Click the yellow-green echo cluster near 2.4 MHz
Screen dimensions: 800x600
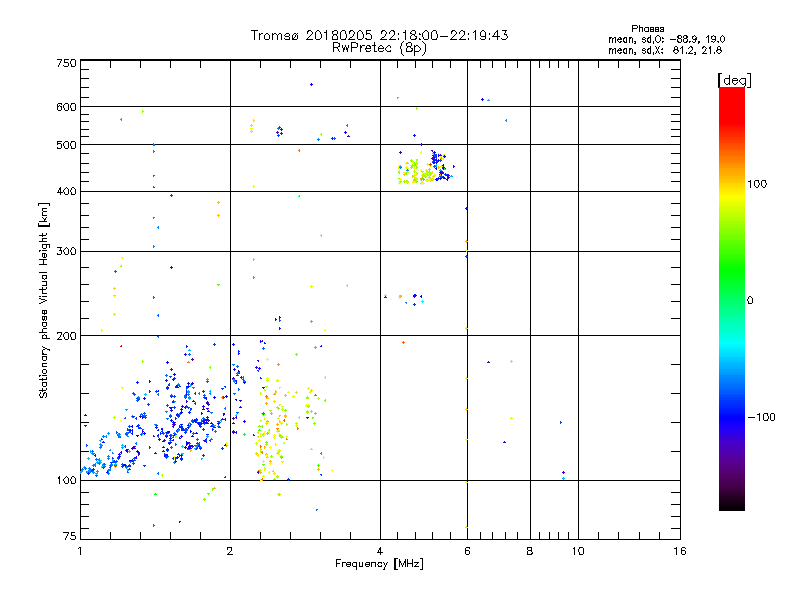click(x=270, y=429)
